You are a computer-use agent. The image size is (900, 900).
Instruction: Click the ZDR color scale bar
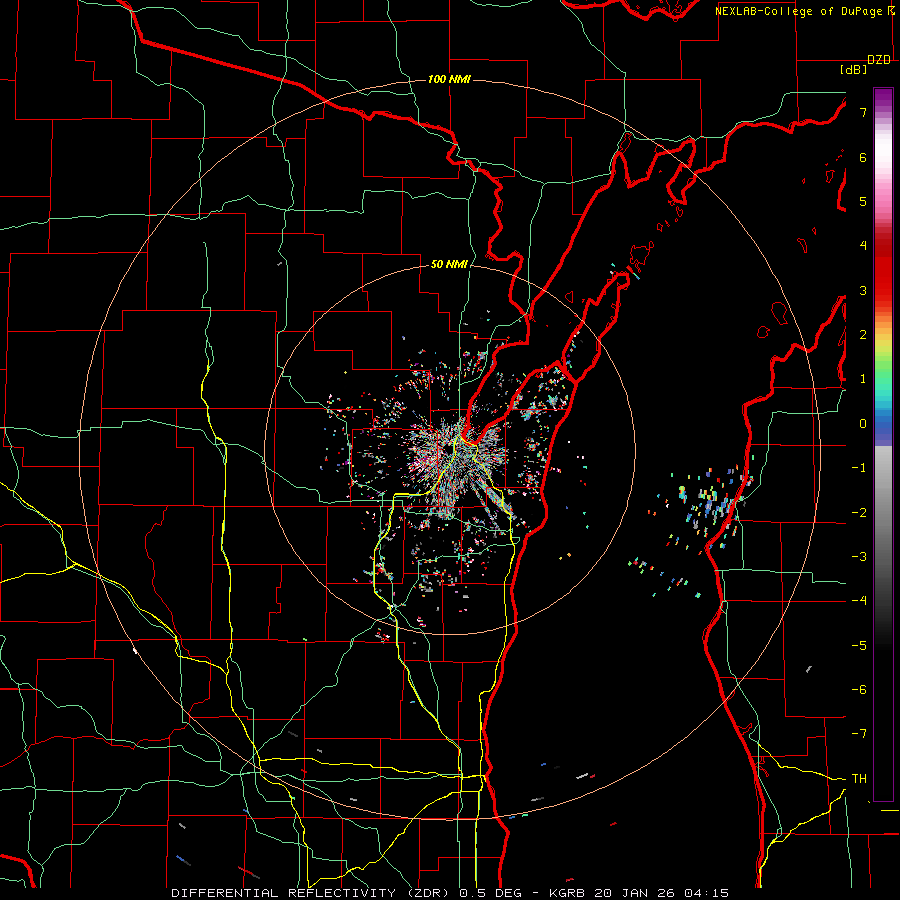[x=883, y=444]
